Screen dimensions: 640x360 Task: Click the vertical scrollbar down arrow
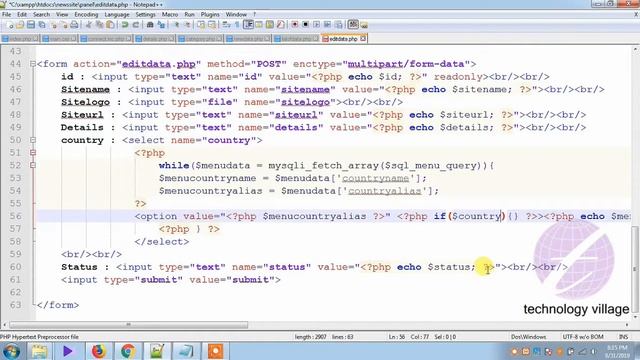pyautogui.click(x=636, y=317)
